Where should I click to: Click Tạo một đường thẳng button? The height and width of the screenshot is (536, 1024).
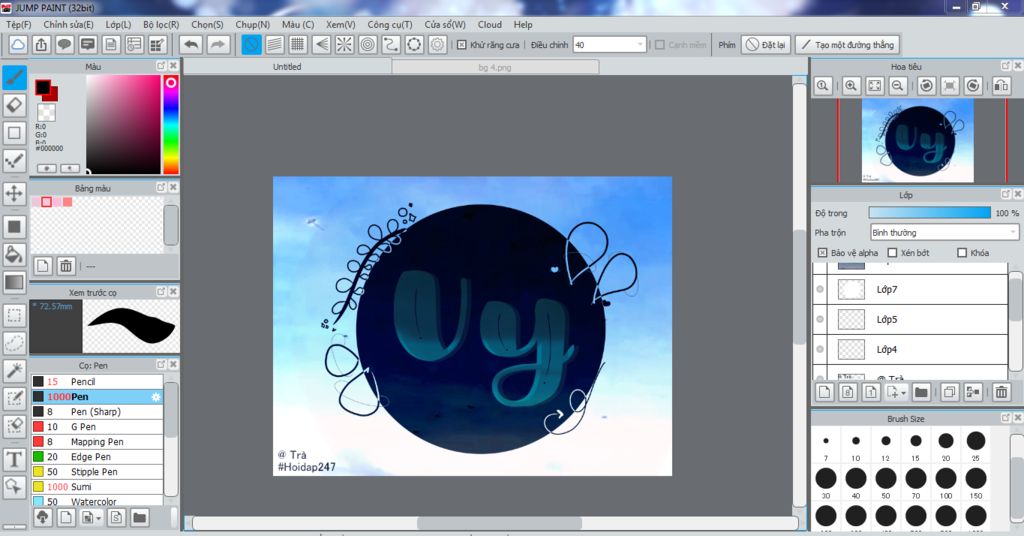848,45
